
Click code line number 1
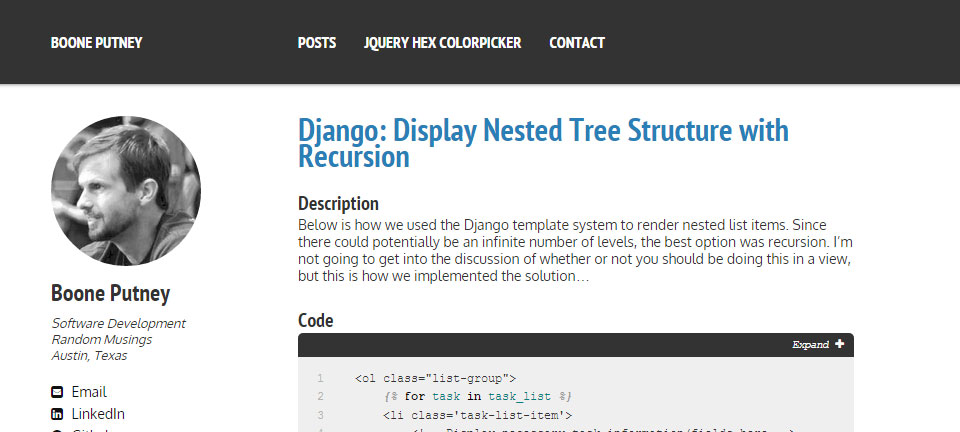(320, 379)
